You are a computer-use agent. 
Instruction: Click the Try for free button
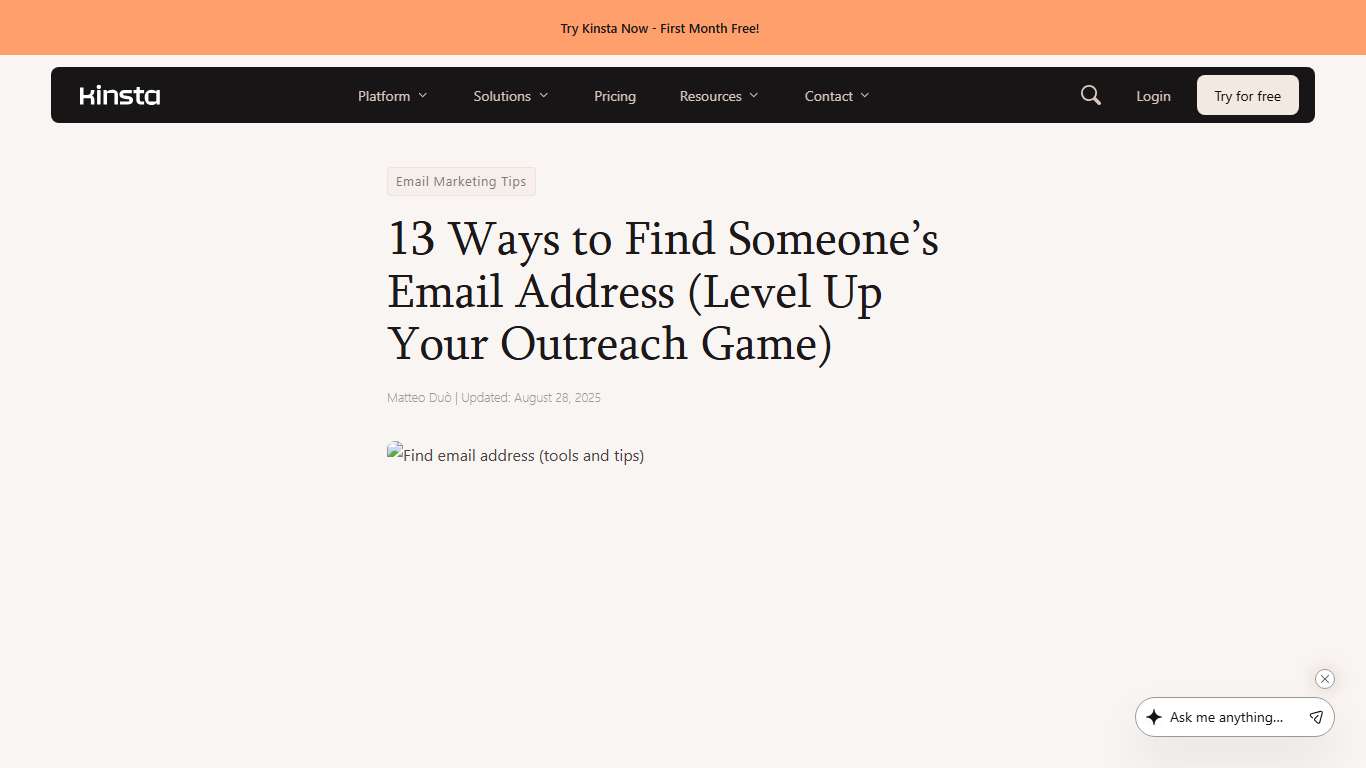point(1247,95)
